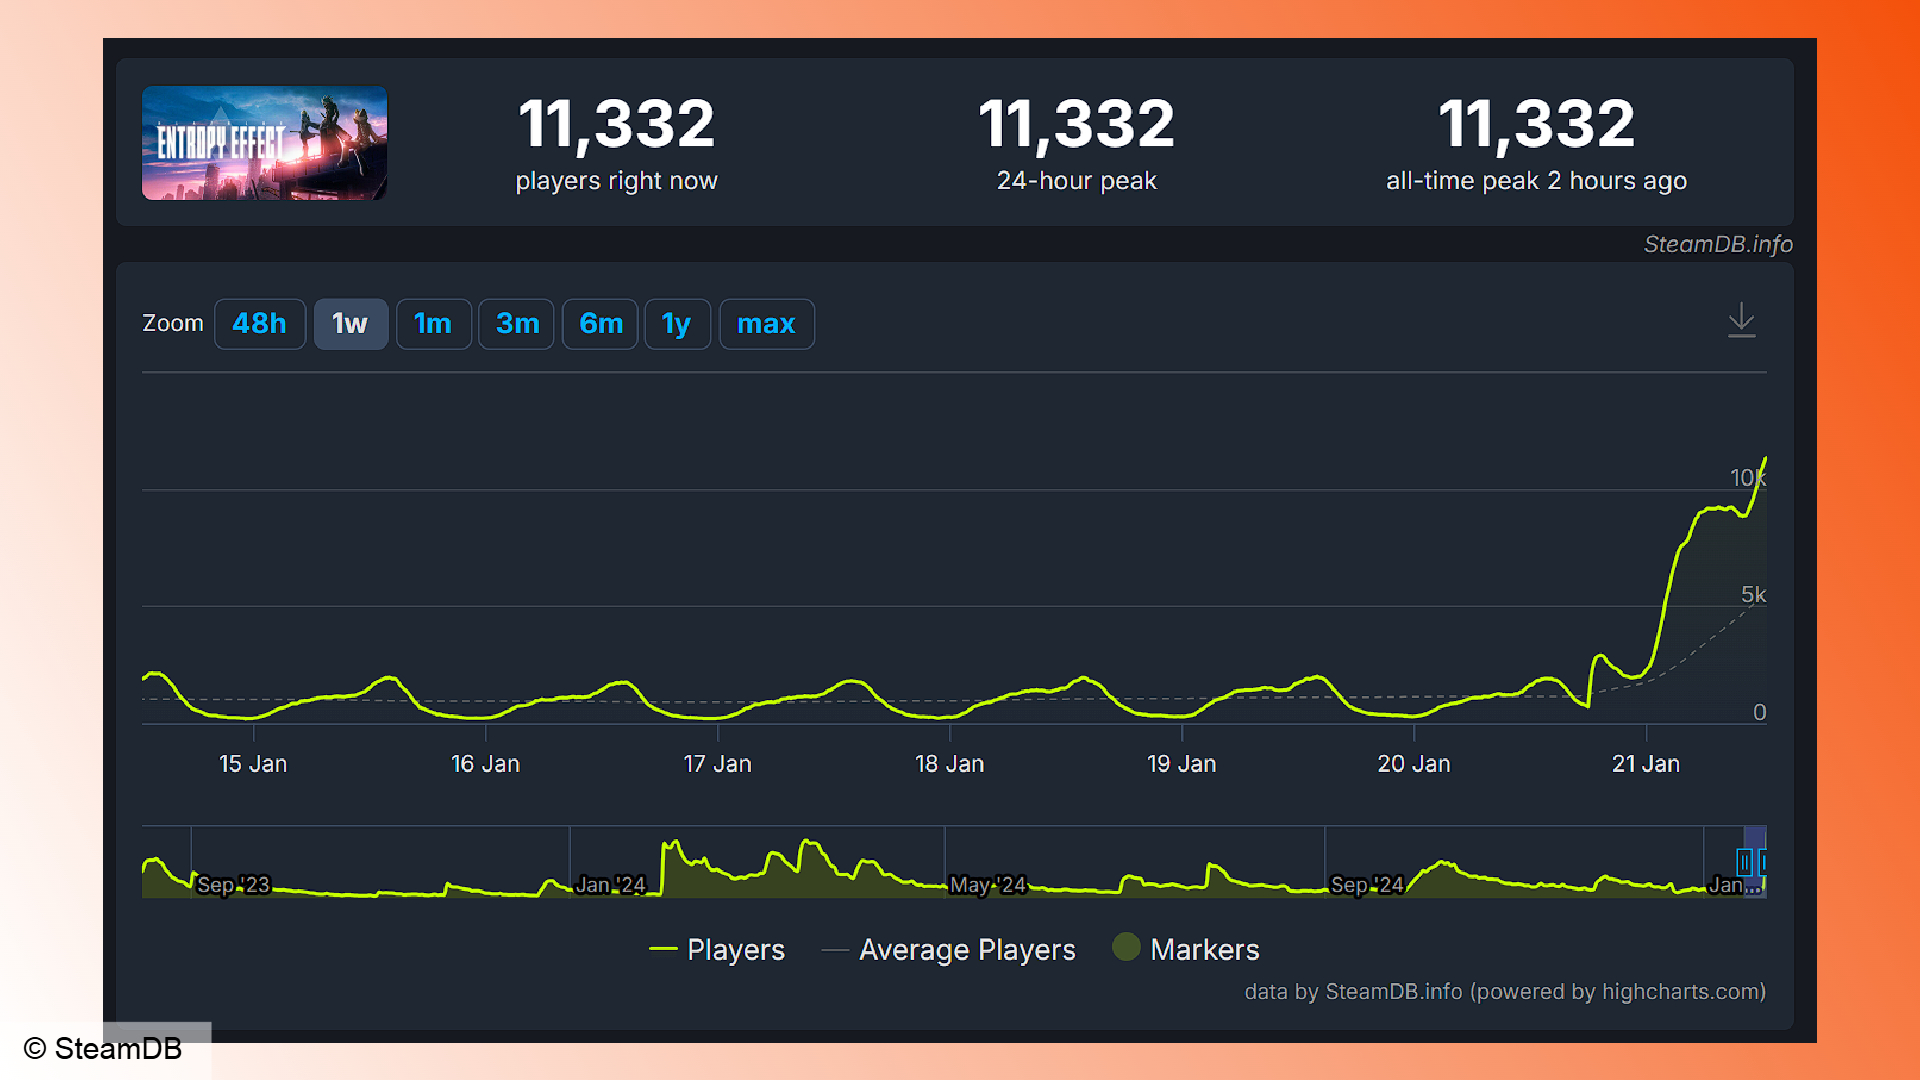This screenshot has width=1920, height=1080.
Task: Select the 48h zoom range
Action: pyautogui.click(x=260, y=324)
